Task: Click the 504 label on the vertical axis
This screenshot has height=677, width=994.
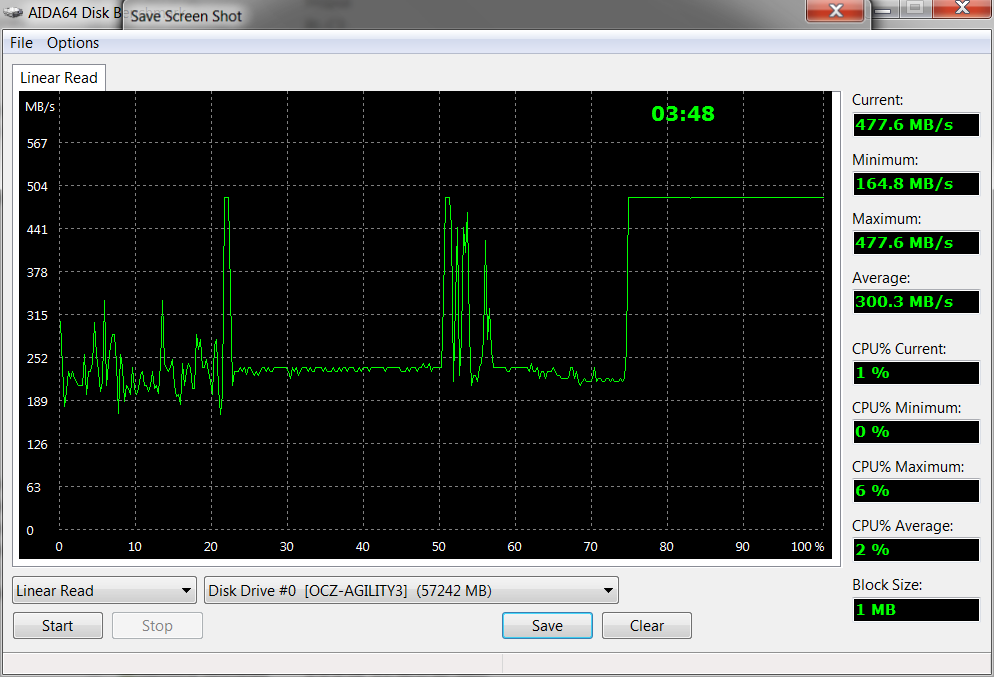Action: (x=37, y=186)
